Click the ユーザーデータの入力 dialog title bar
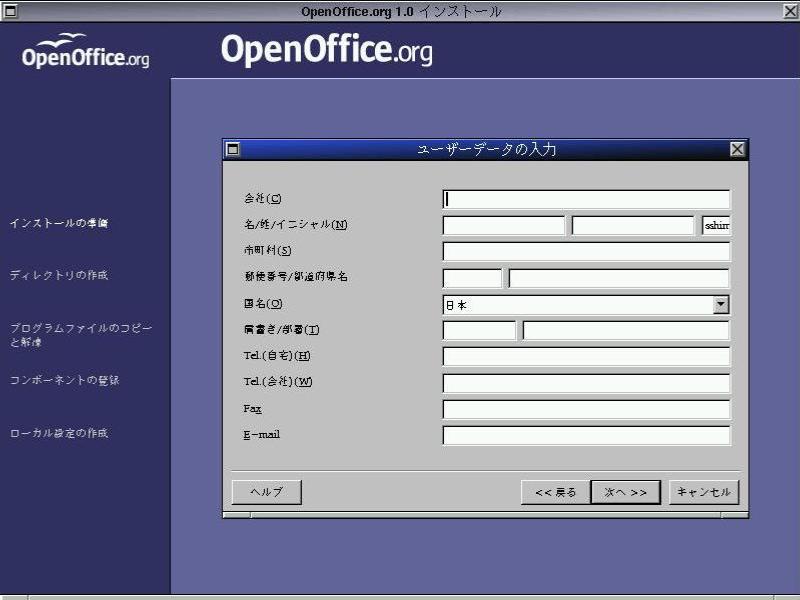 [x=486, y=149]
